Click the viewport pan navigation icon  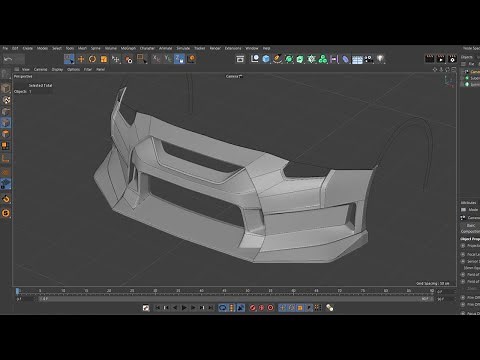pyautogui.click(x=435, y=70)
